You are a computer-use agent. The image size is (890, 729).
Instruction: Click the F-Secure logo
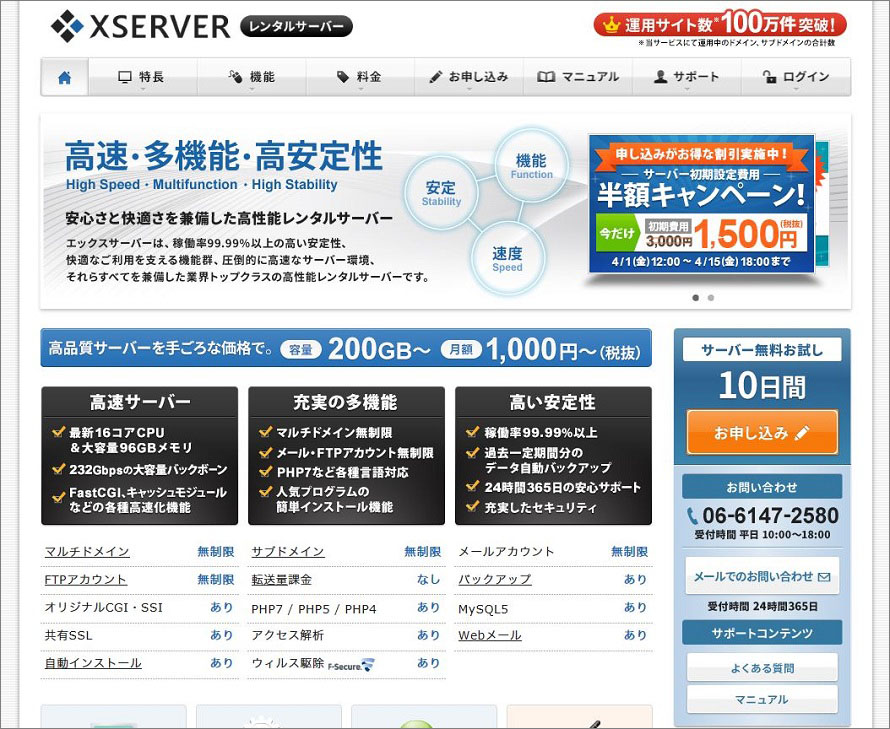coord(351,665)
